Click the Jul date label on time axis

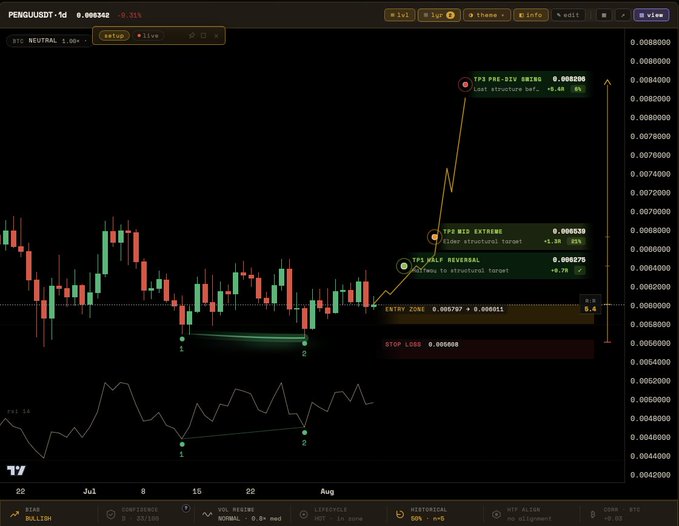pos(89,491)
